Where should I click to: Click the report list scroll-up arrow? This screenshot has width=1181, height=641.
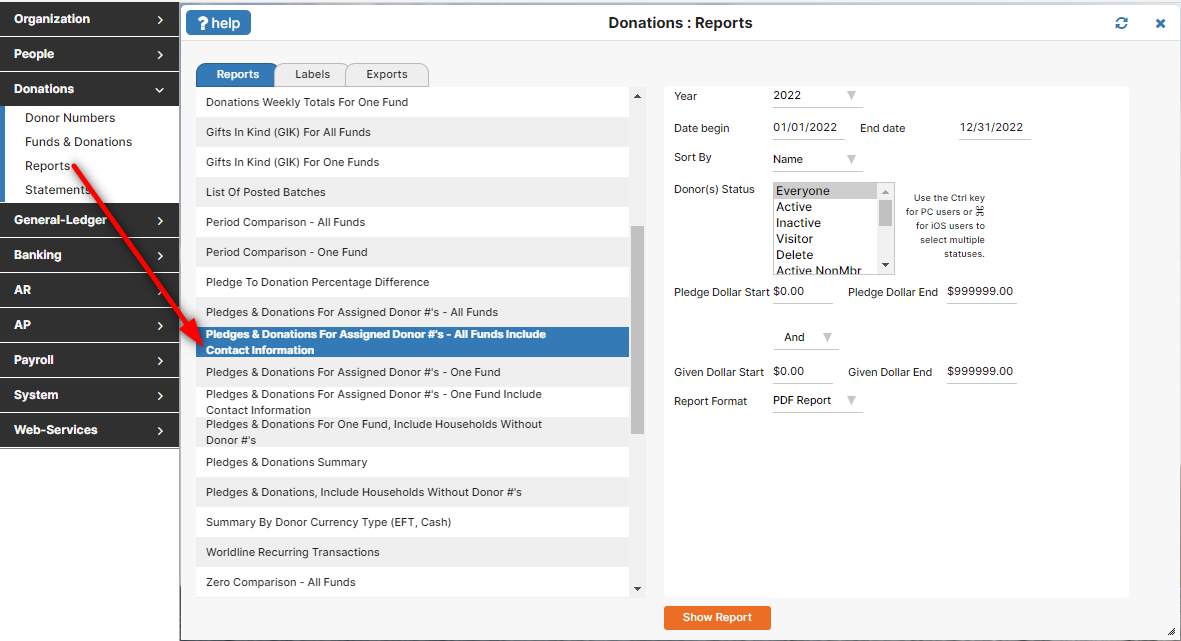click(637, 96)
